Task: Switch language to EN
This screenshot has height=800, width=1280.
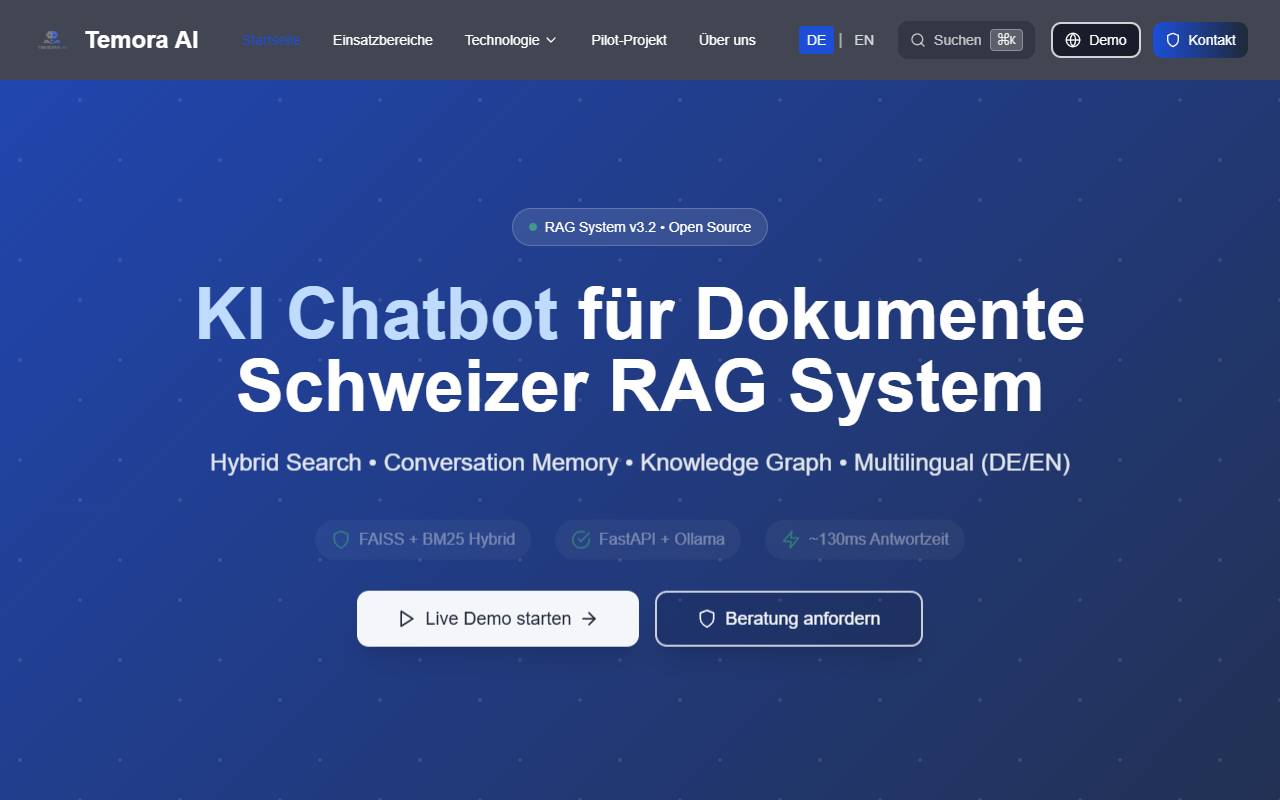Action: [864, 40]
